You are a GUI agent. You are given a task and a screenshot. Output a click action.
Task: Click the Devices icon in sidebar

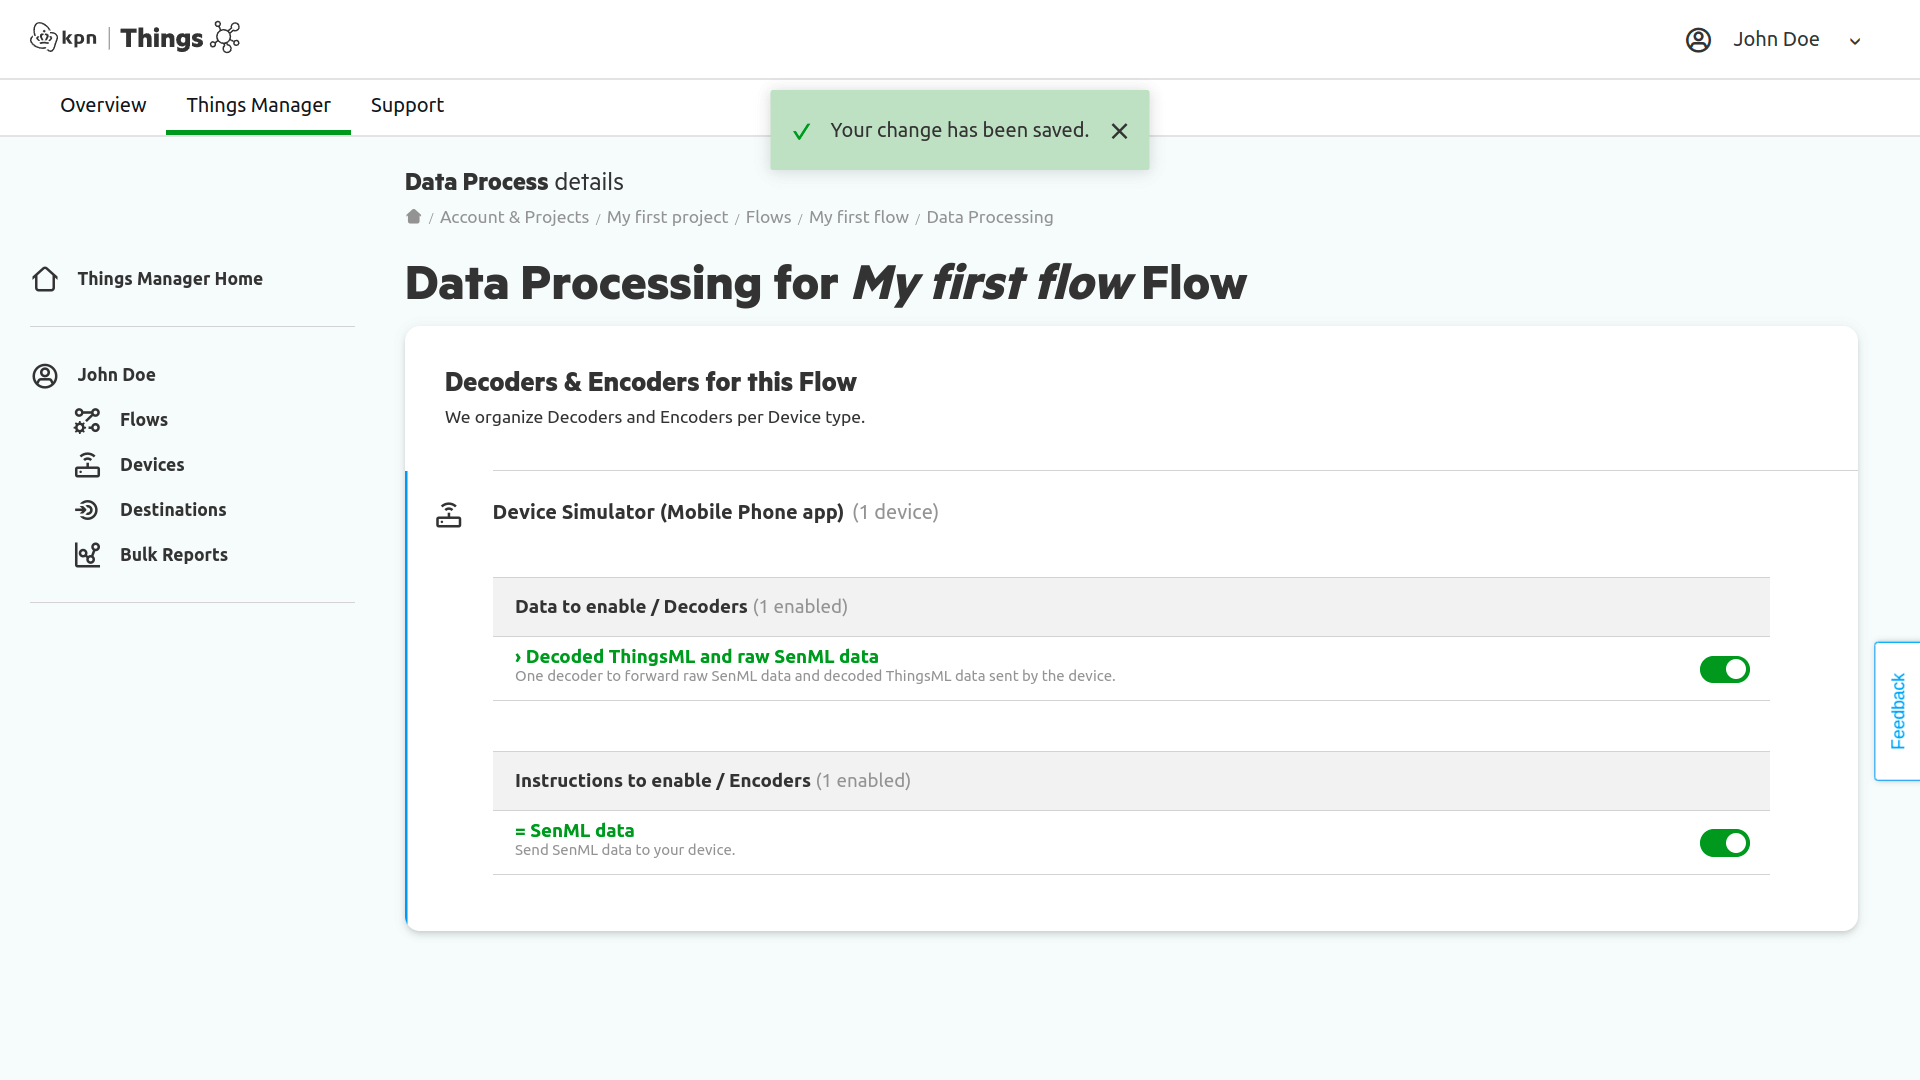(x=87, y=465)
